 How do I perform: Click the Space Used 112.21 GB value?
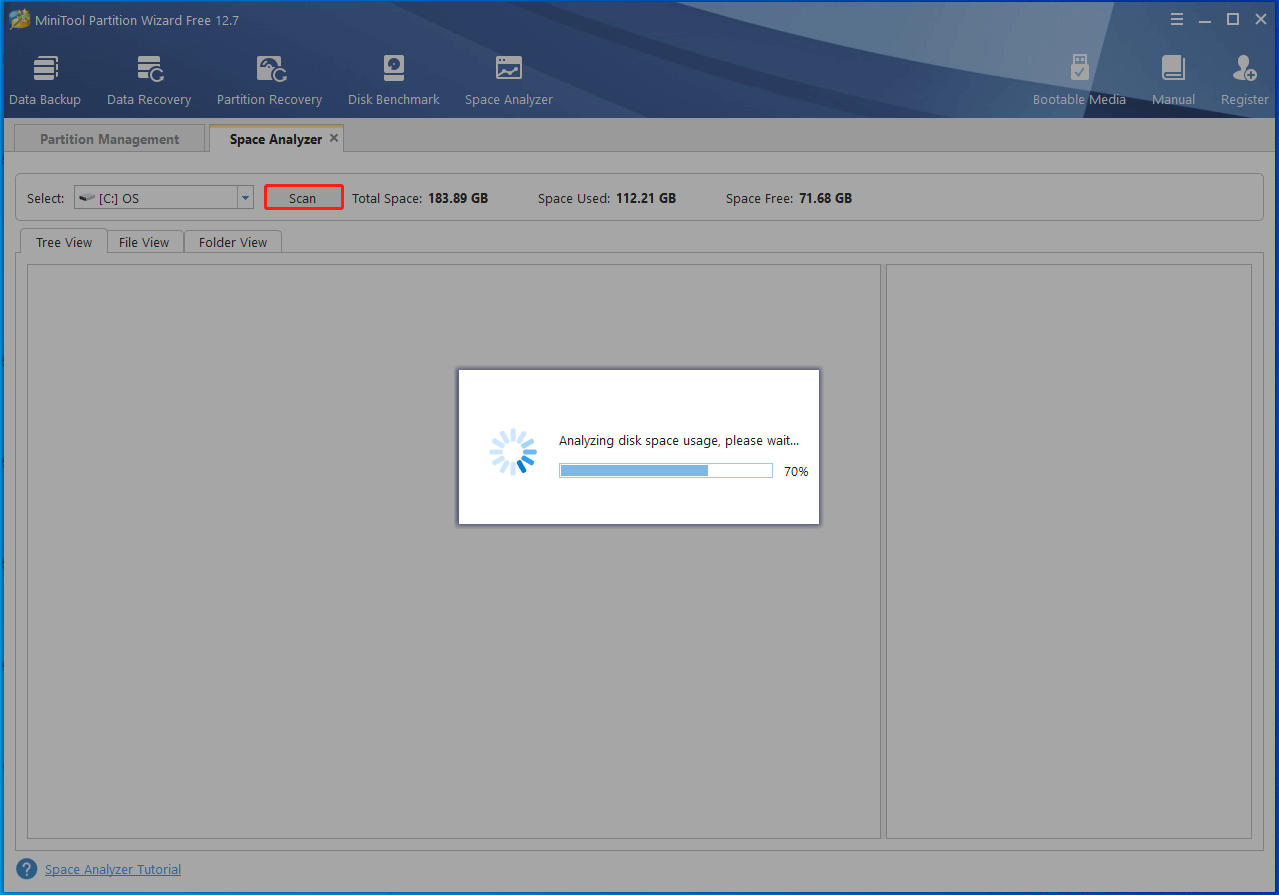tap(646, 198)
